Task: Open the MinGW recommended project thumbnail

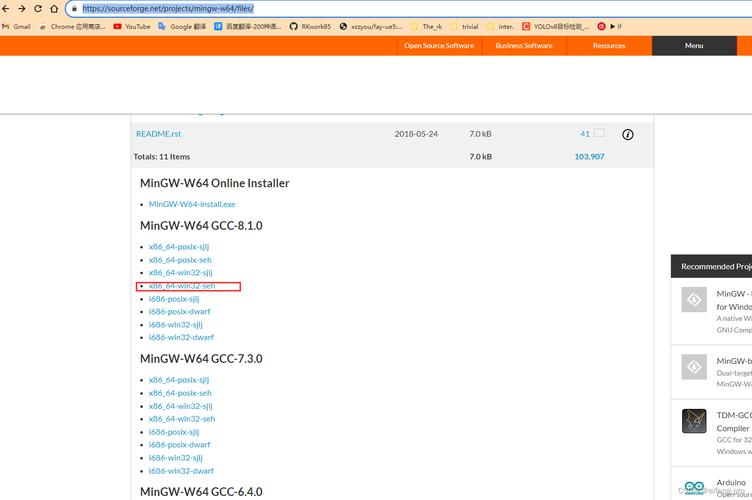Action: (694, 300)
